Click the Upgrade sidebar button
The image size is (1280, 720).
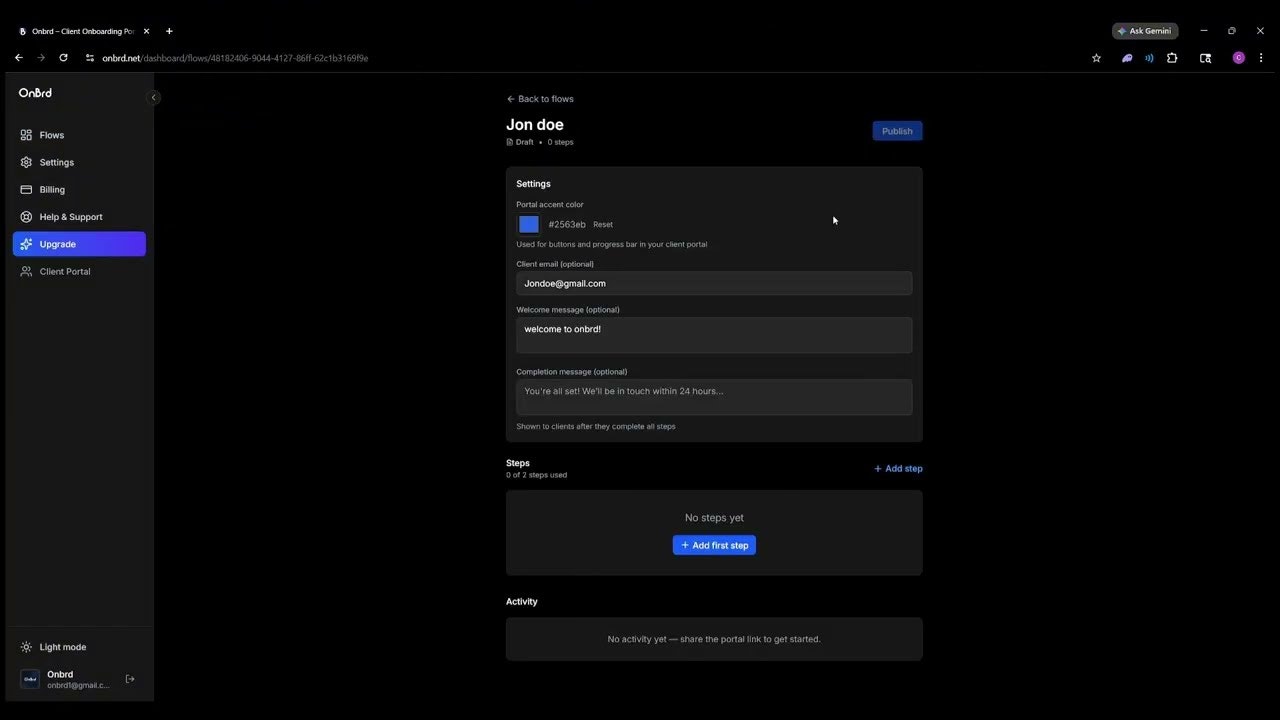pos(79,244)
